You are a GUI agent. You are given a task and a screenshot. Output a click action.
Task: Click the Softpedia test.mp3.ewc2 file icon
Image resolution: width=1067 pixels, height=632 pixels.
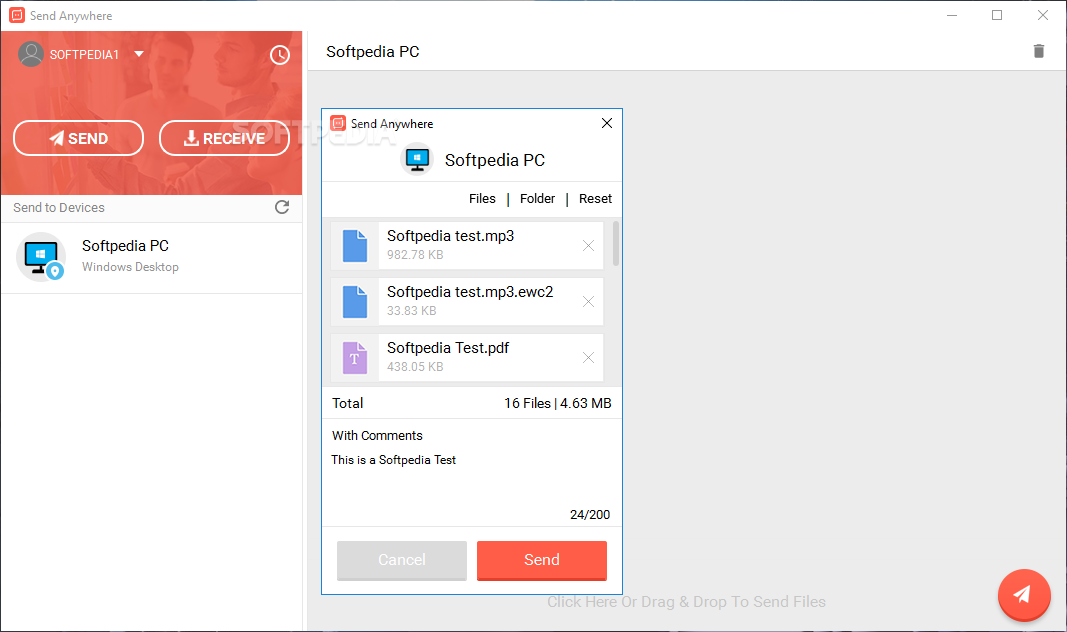click(355, 301)
